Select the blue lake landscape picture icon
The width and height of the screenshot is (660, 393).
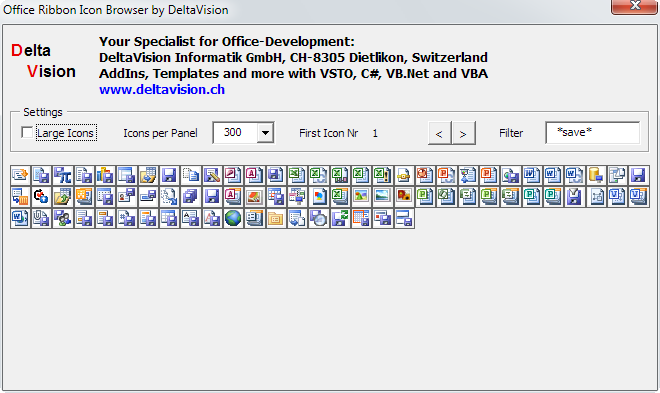click(x=383, y=196)
